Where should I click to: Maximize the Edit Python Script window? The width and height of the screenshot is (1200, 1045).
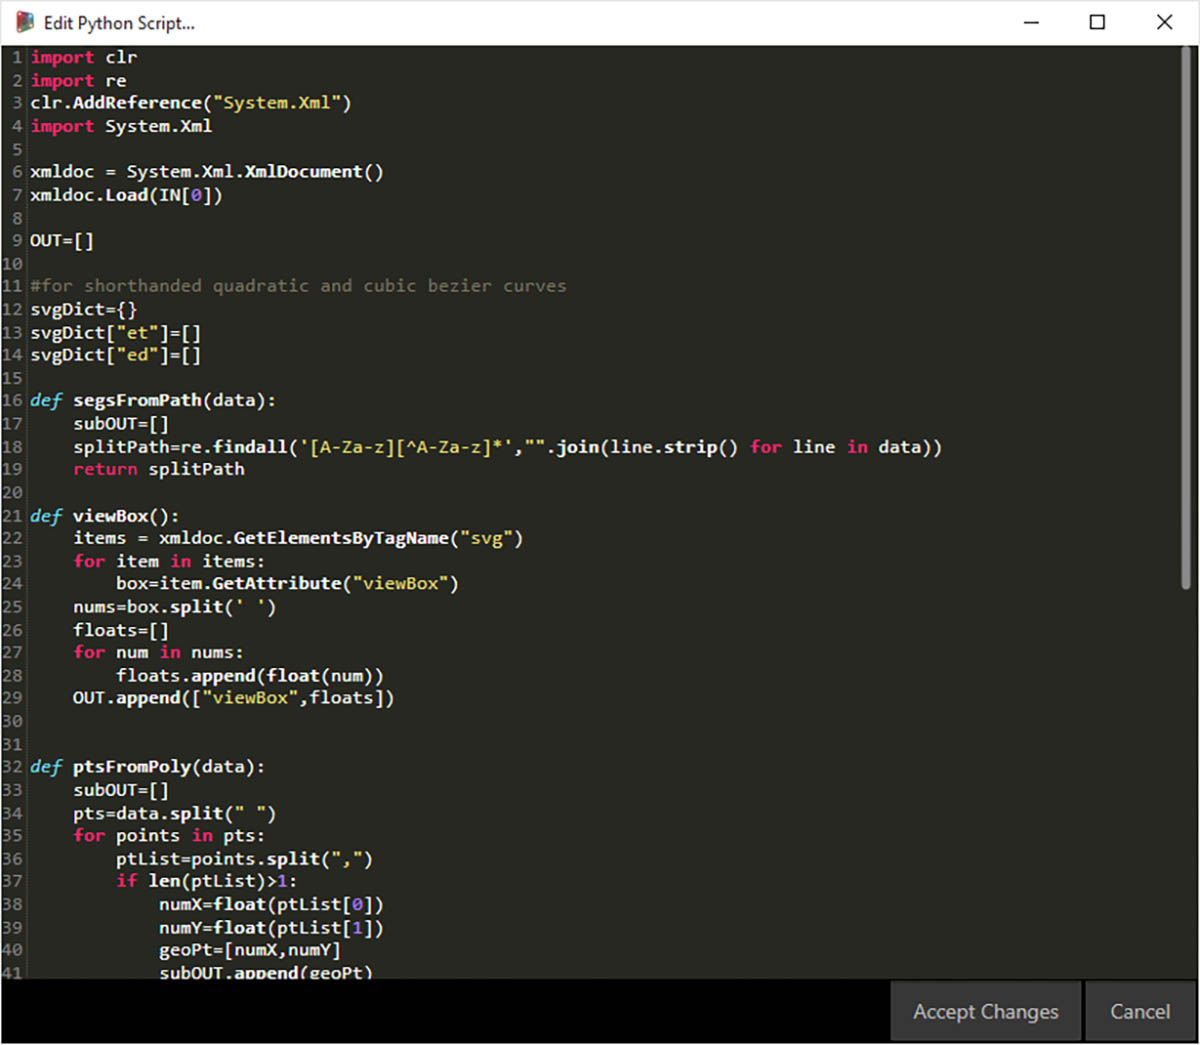pos(1097,22)
